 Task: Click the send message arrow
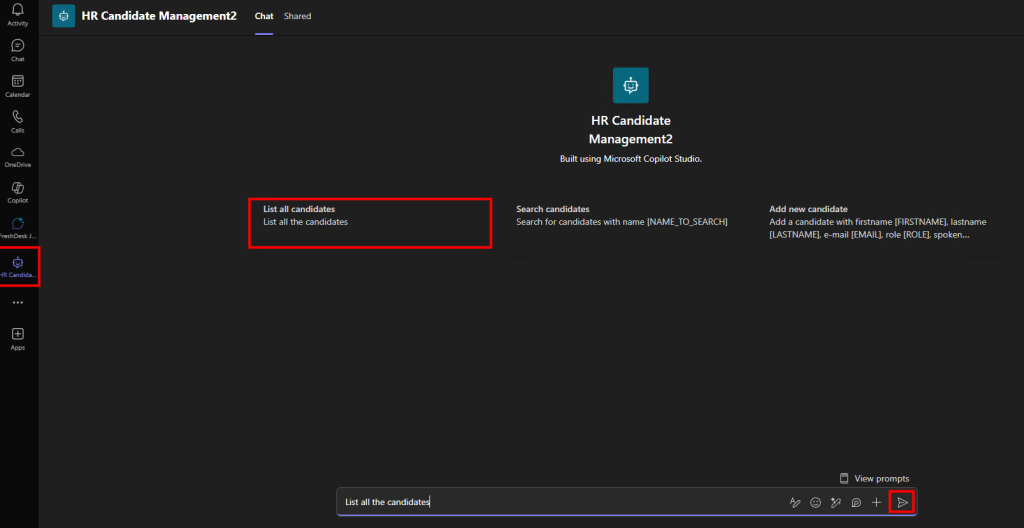[902, 502]
